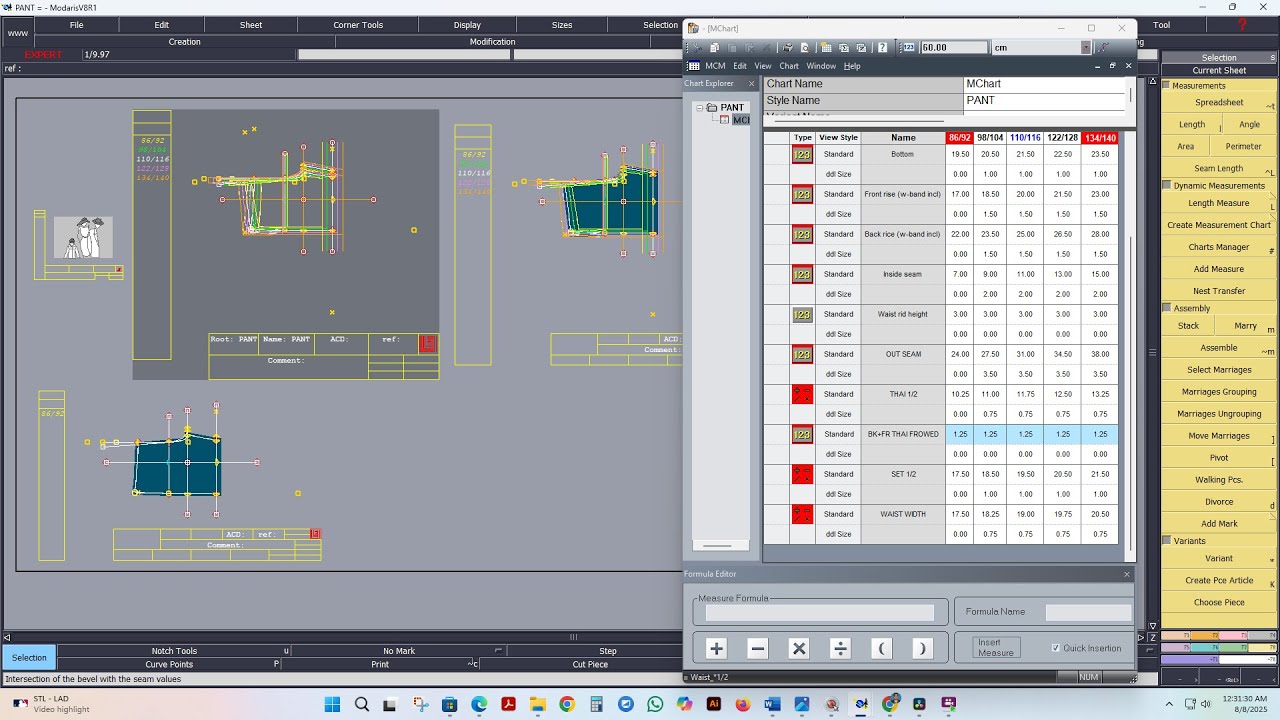Click the red type icon for WAIST WIDTH row
Image resolution: width=1280 pixels, height=720 pixels.
(802, 514)
